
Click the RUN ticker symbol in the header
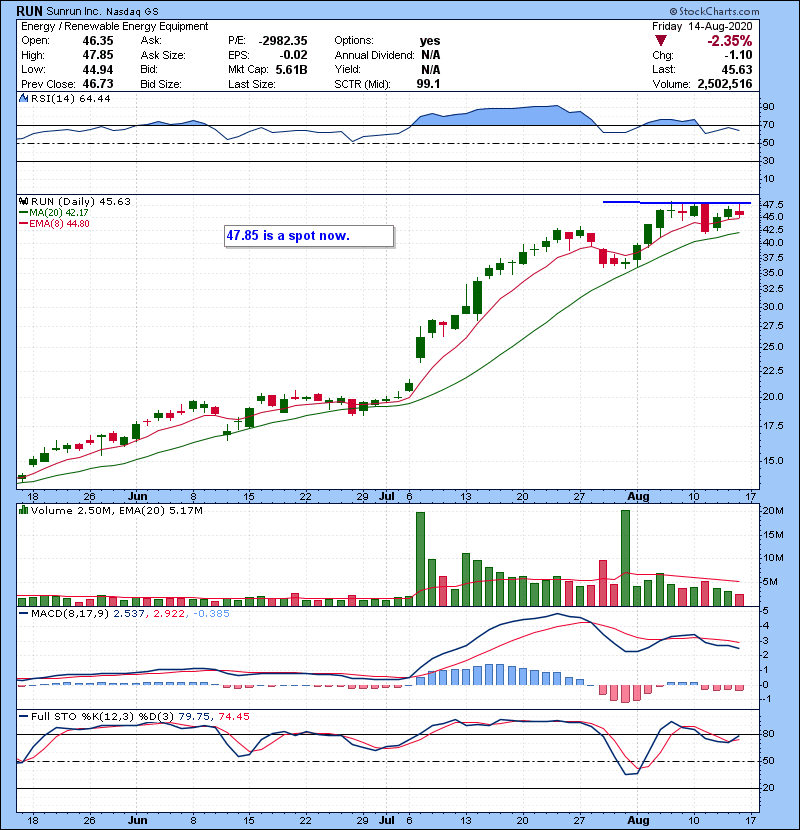[x=29, y=11]
